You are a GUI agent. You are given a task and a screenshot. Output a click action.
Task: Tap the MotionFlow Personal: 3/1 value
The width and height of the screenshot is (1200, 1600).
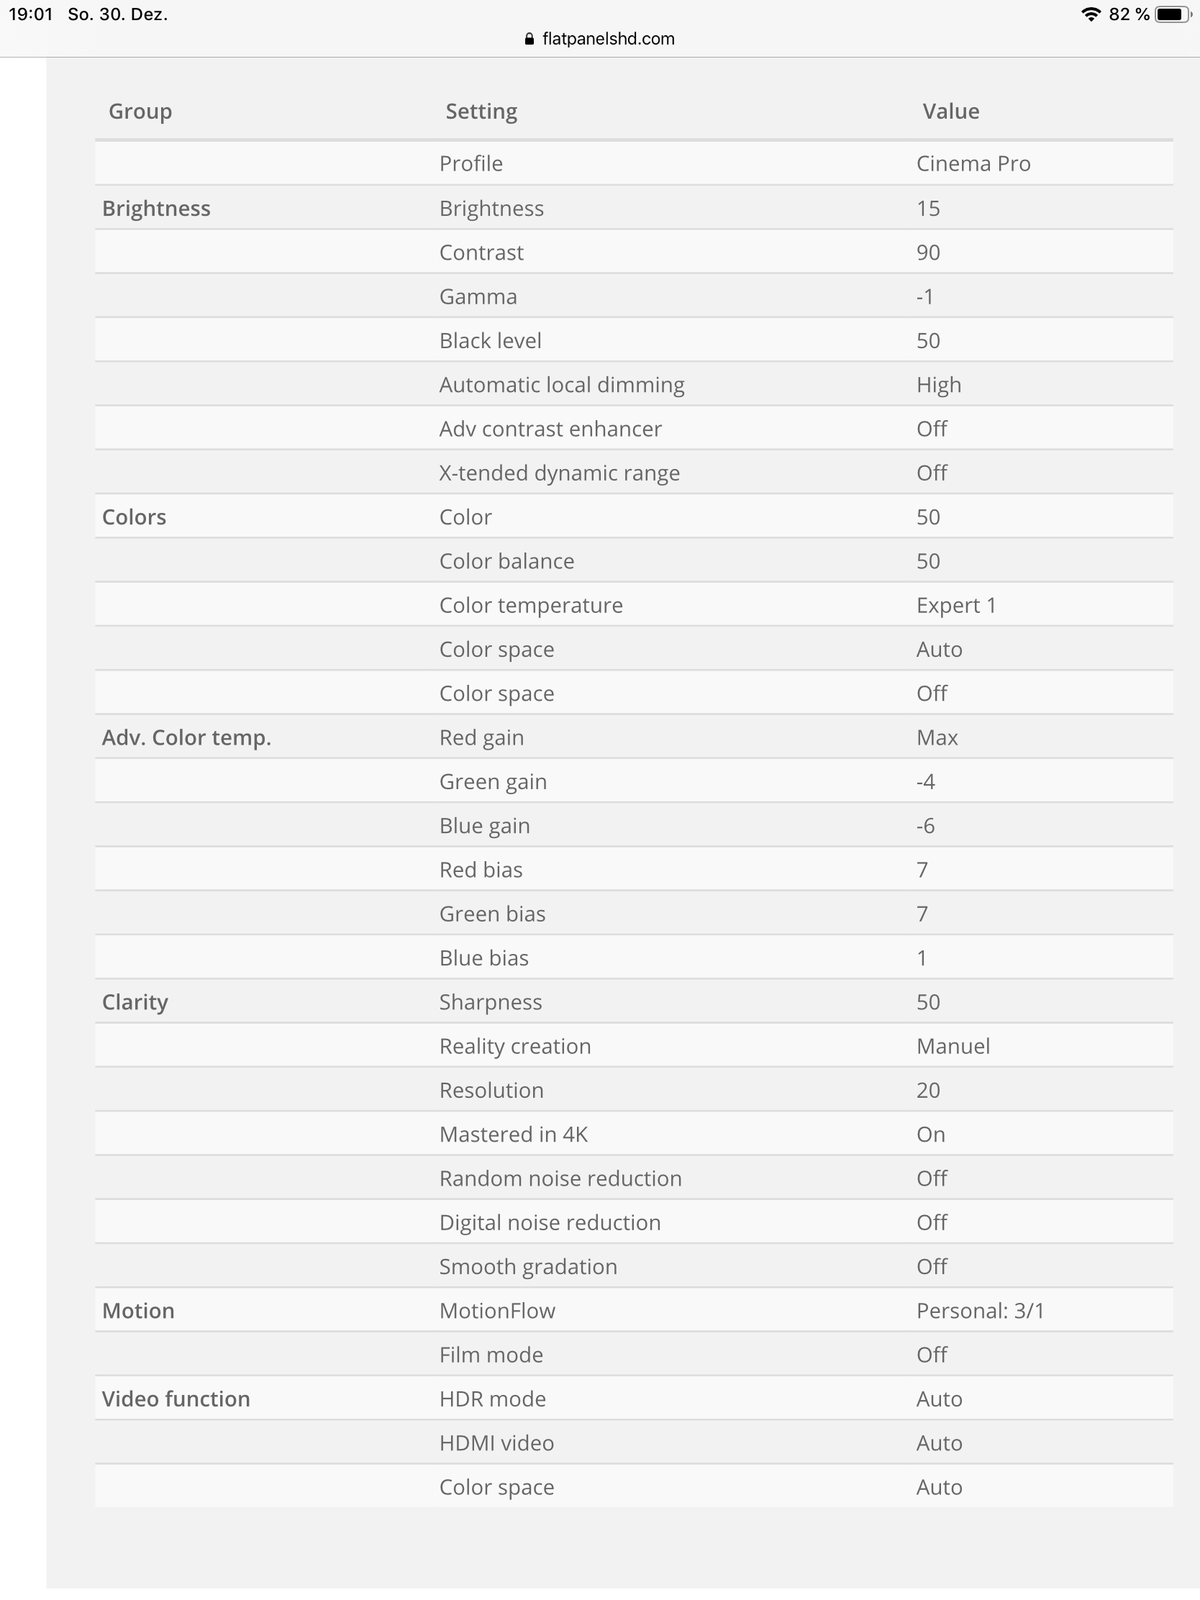[x=980, y=1311]
